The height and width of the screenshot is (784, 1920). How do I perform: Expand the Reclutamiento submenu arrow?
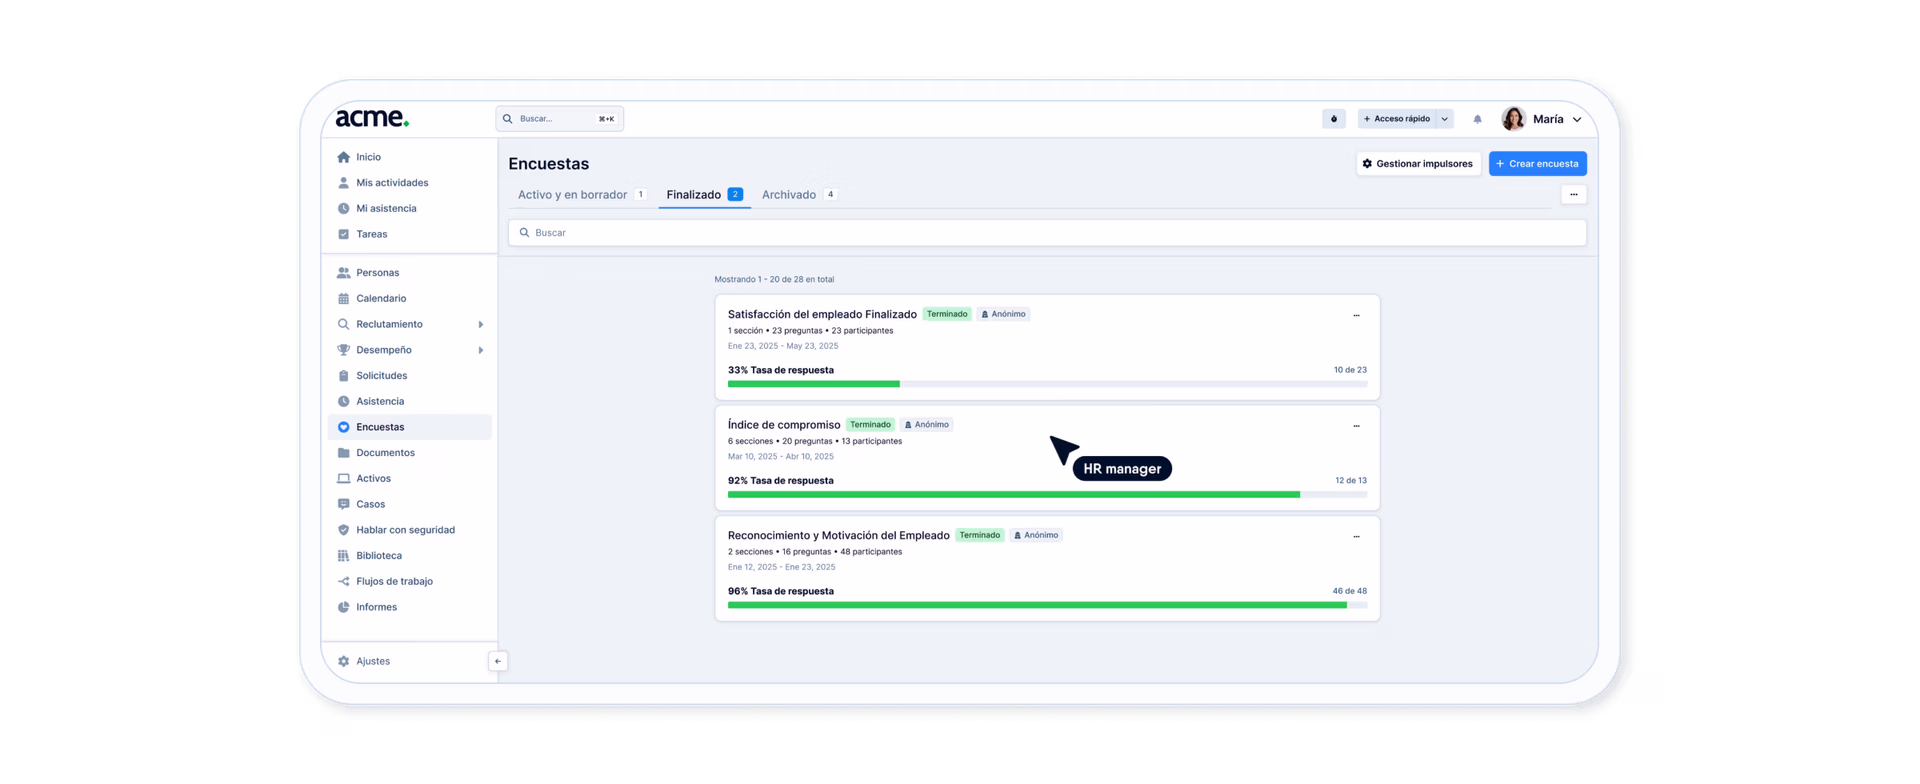click(481, 324)
